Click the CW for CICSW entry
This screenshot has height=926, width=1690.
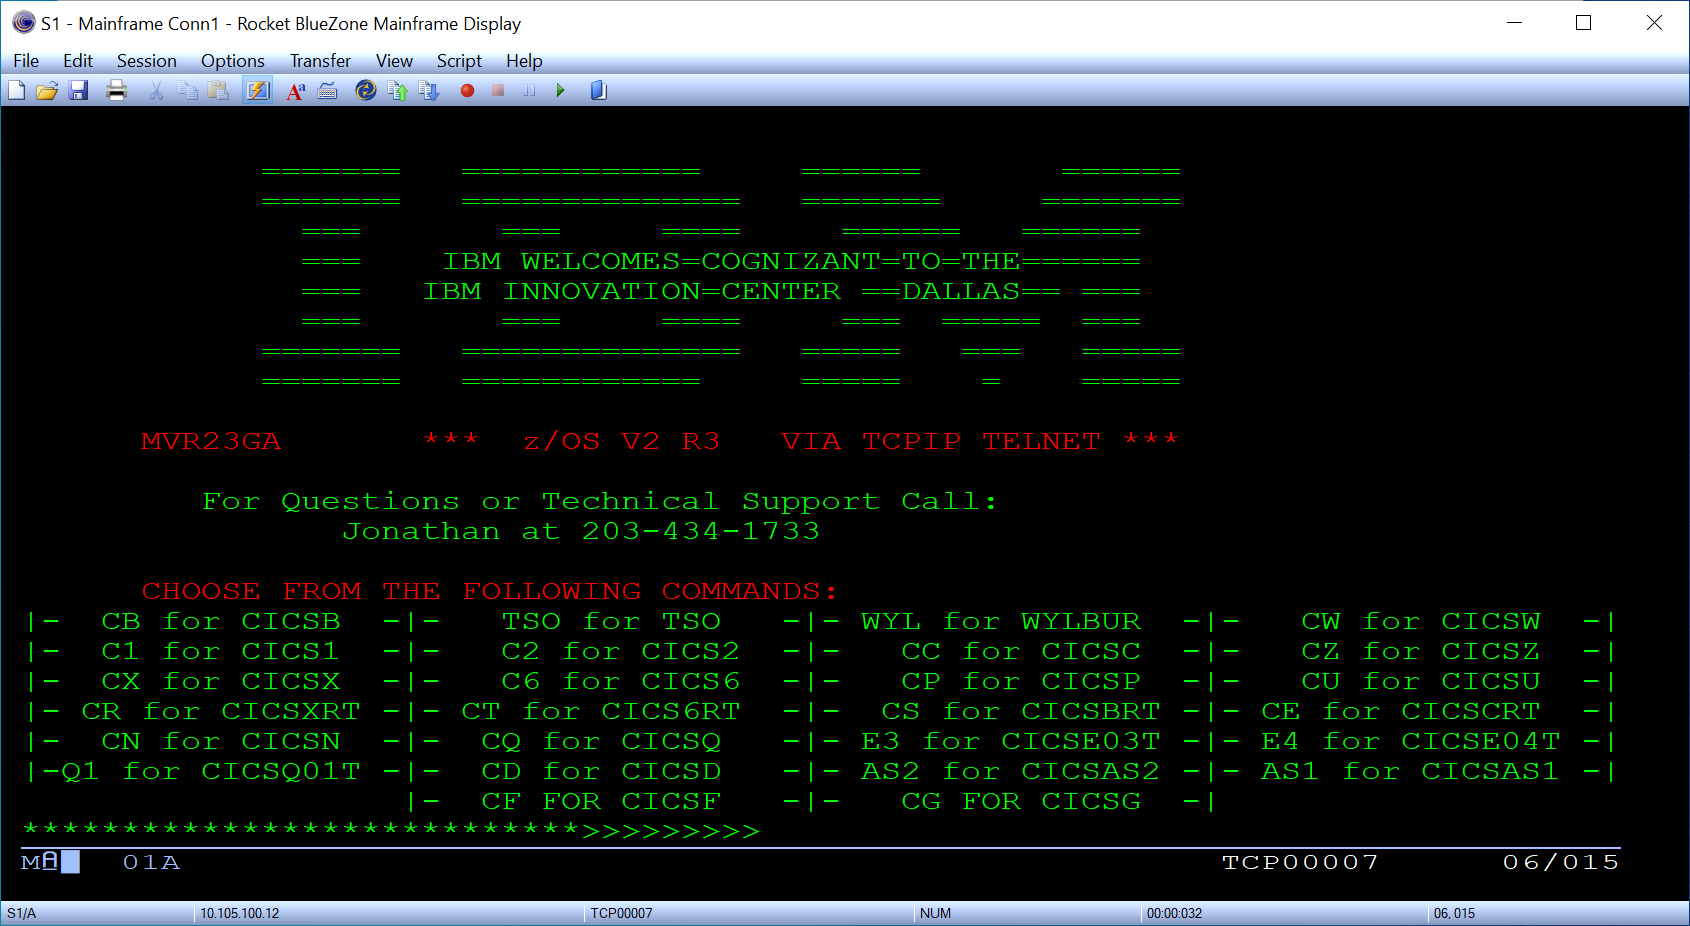[1421, 622]
